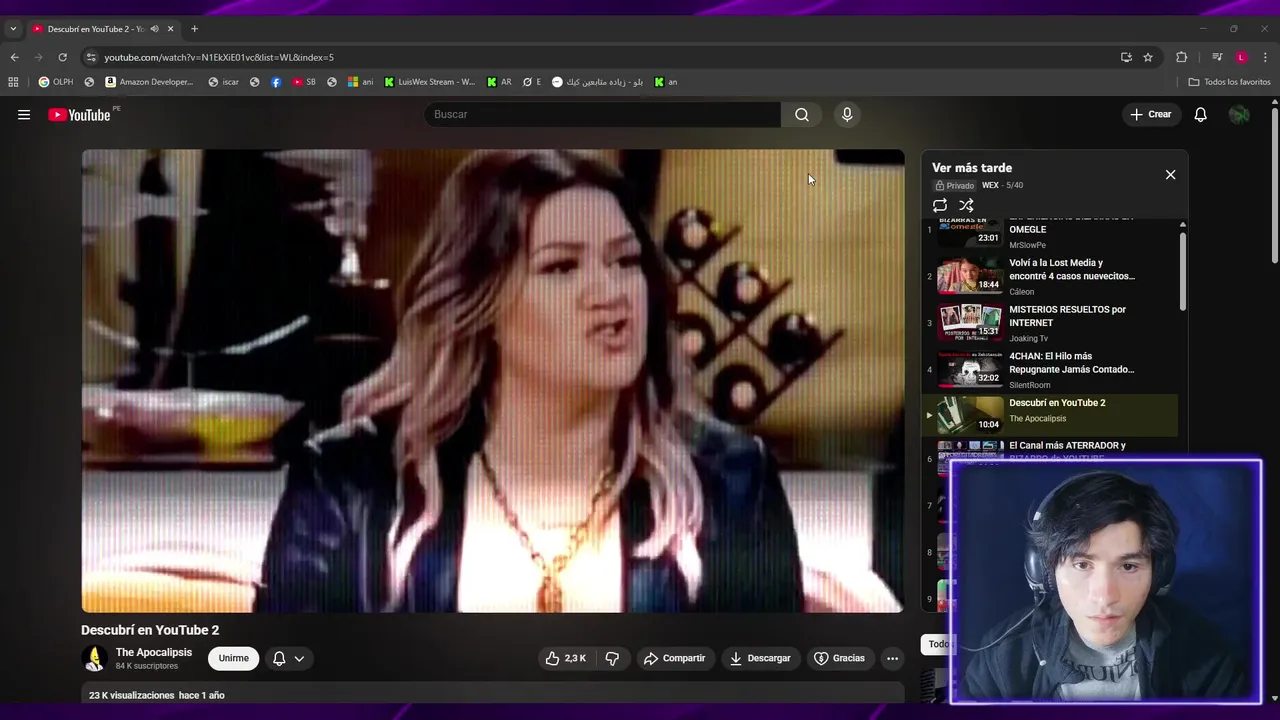Screen dimensions: 1280x720
Task: Select Descubrí en YouTube 2 playlist item
Action: 1050,415
